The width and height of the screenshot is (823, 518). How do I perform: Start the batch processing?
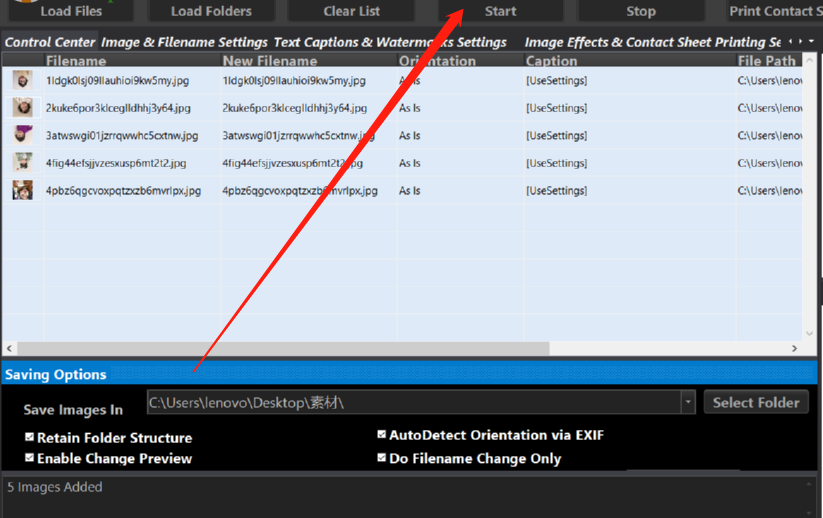501,10
